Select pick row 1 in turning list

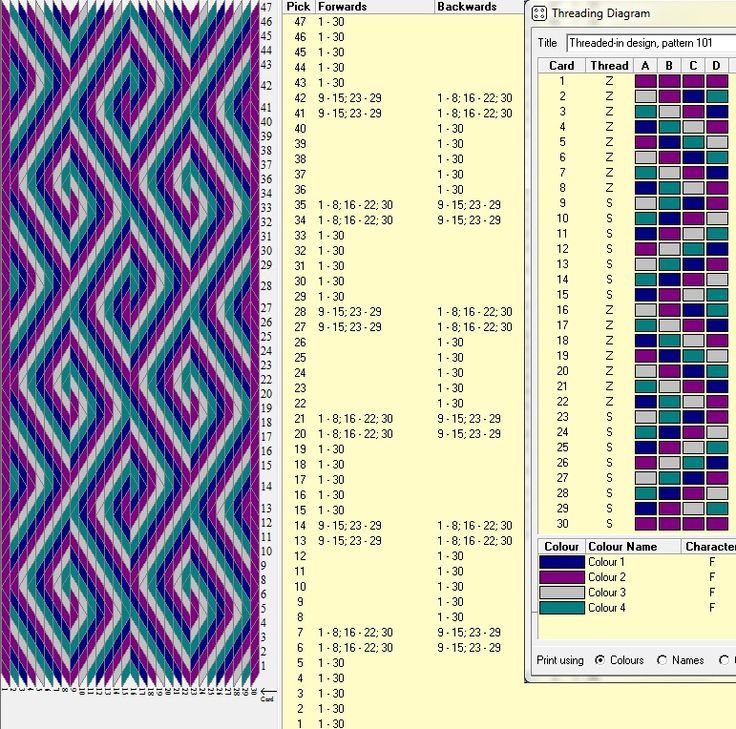point(404,723)
